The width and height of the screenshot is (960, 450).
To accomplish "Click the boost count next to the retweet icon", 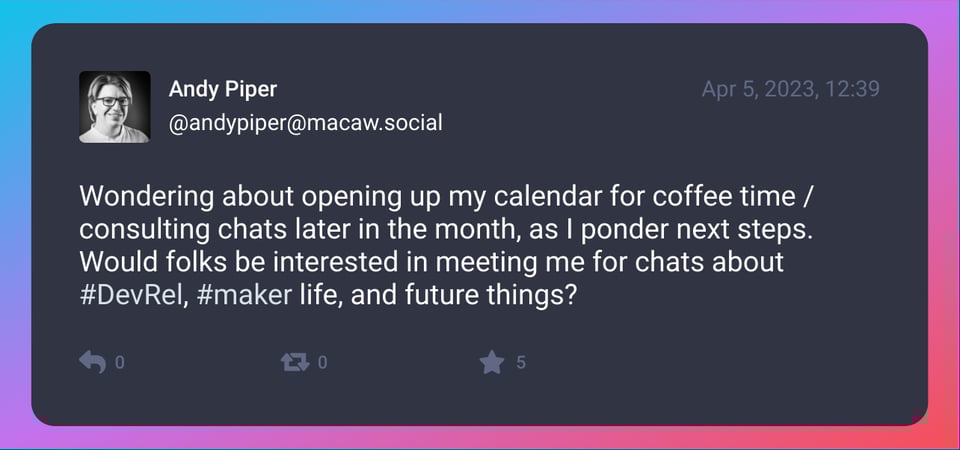I will [x=322, y=363].
